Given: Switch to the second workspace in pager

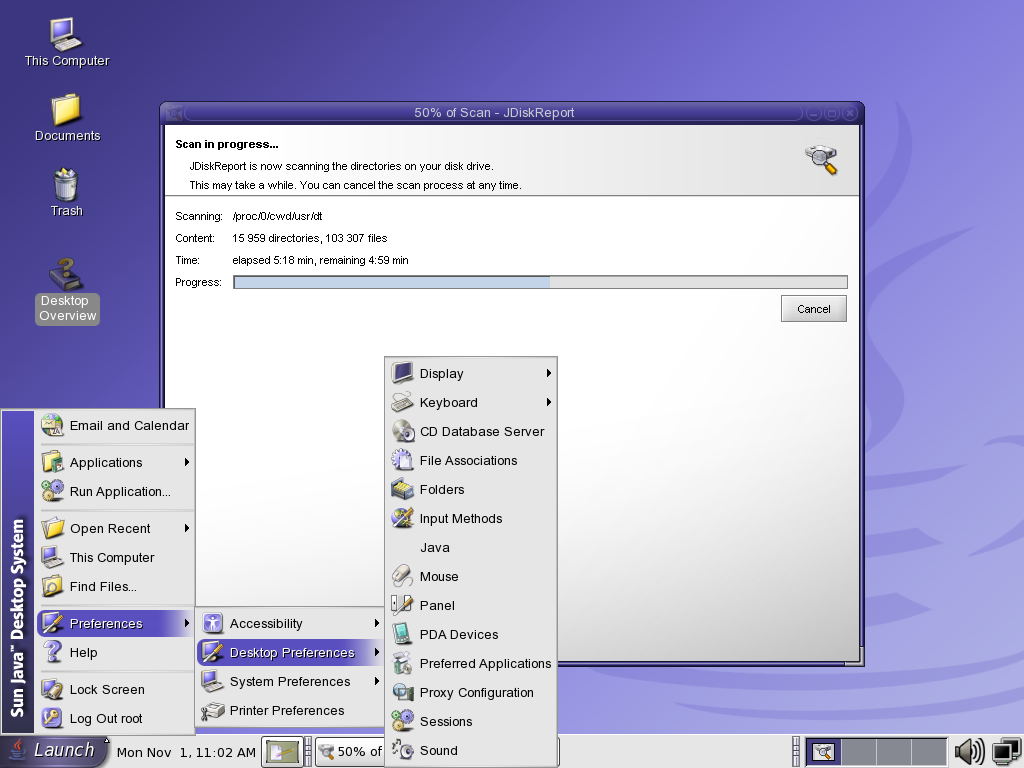Looking at the screenshot, I should click(858, 752).
